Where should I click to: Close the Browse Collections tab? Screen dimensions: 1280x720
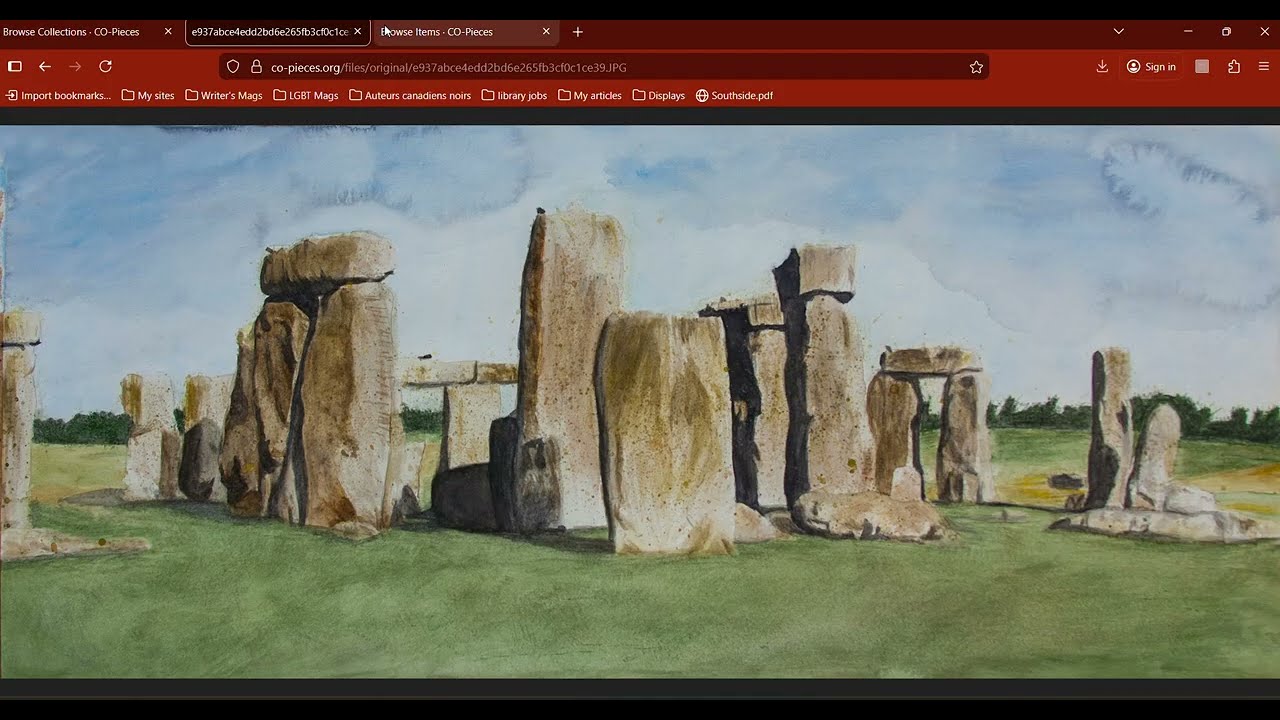point(168,32)
